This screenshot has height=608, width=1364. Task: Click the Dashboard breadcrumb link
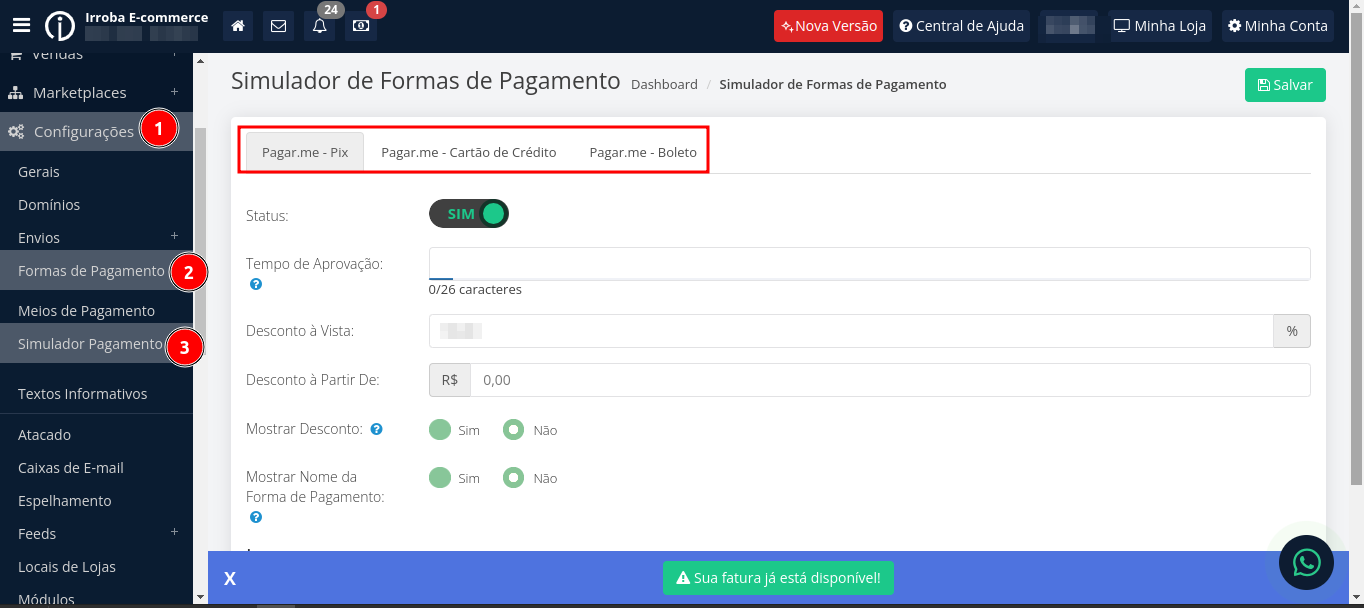(664, 85)
